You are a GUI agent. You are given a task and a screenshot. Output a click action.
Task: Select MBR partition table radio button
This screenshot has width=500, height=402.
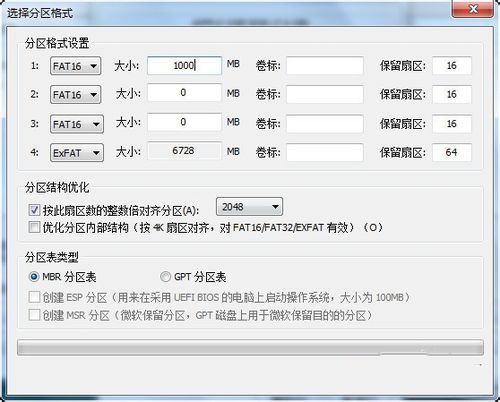tap(34, 277)
